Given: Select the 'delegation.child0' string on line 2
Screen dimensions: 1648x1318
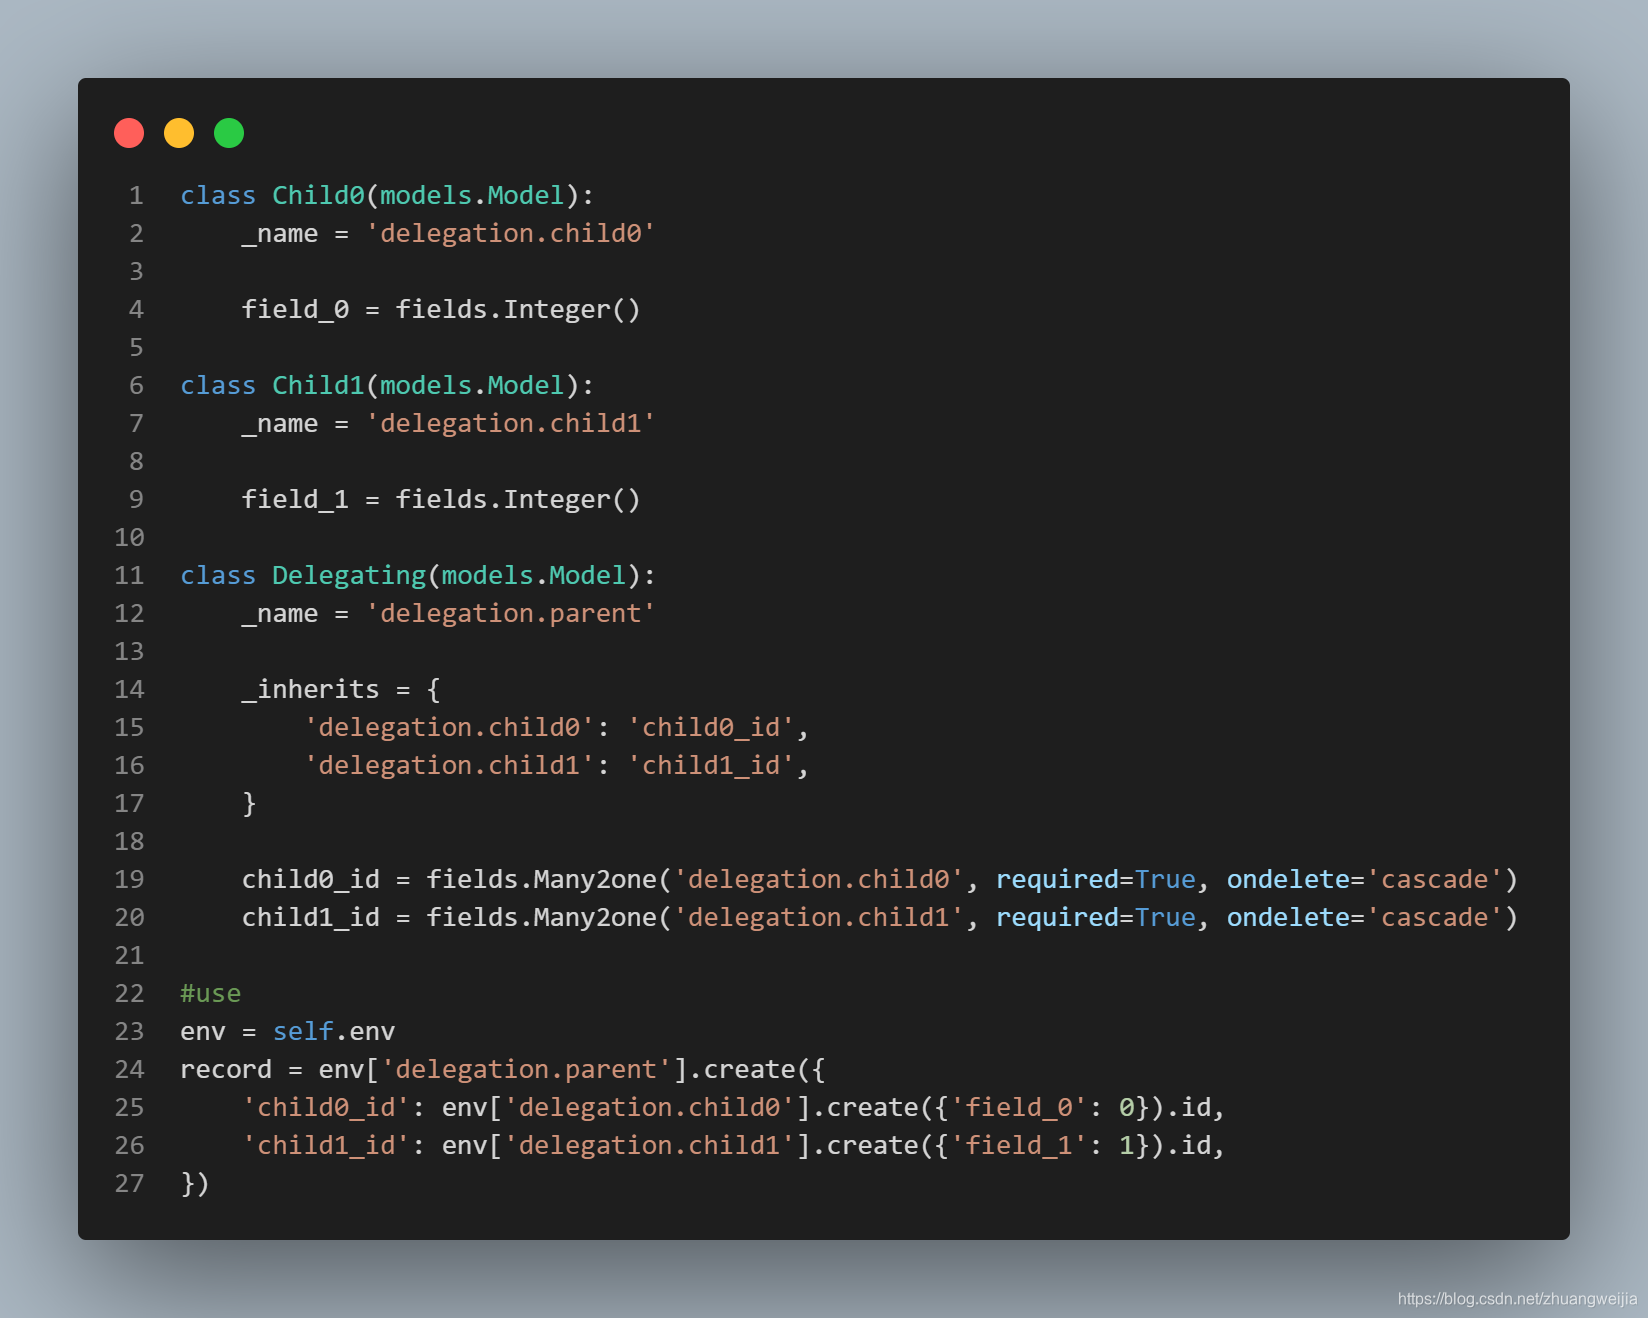Looking at the screenshot, I should point(510,233).
